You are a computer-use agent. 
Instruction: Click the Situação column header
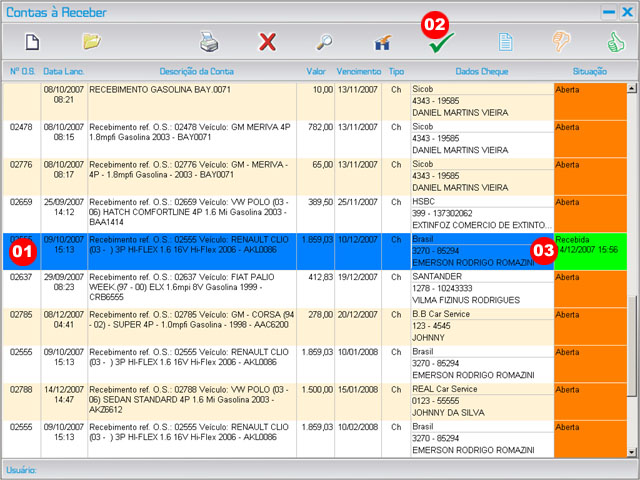tap(589, 72)
